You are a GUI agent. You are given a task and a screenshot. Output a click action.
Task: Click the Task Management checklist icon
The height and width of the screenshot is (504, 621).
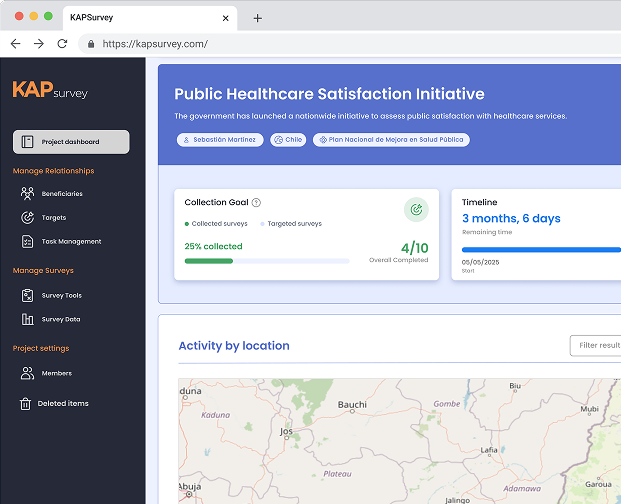click(27, 241)
